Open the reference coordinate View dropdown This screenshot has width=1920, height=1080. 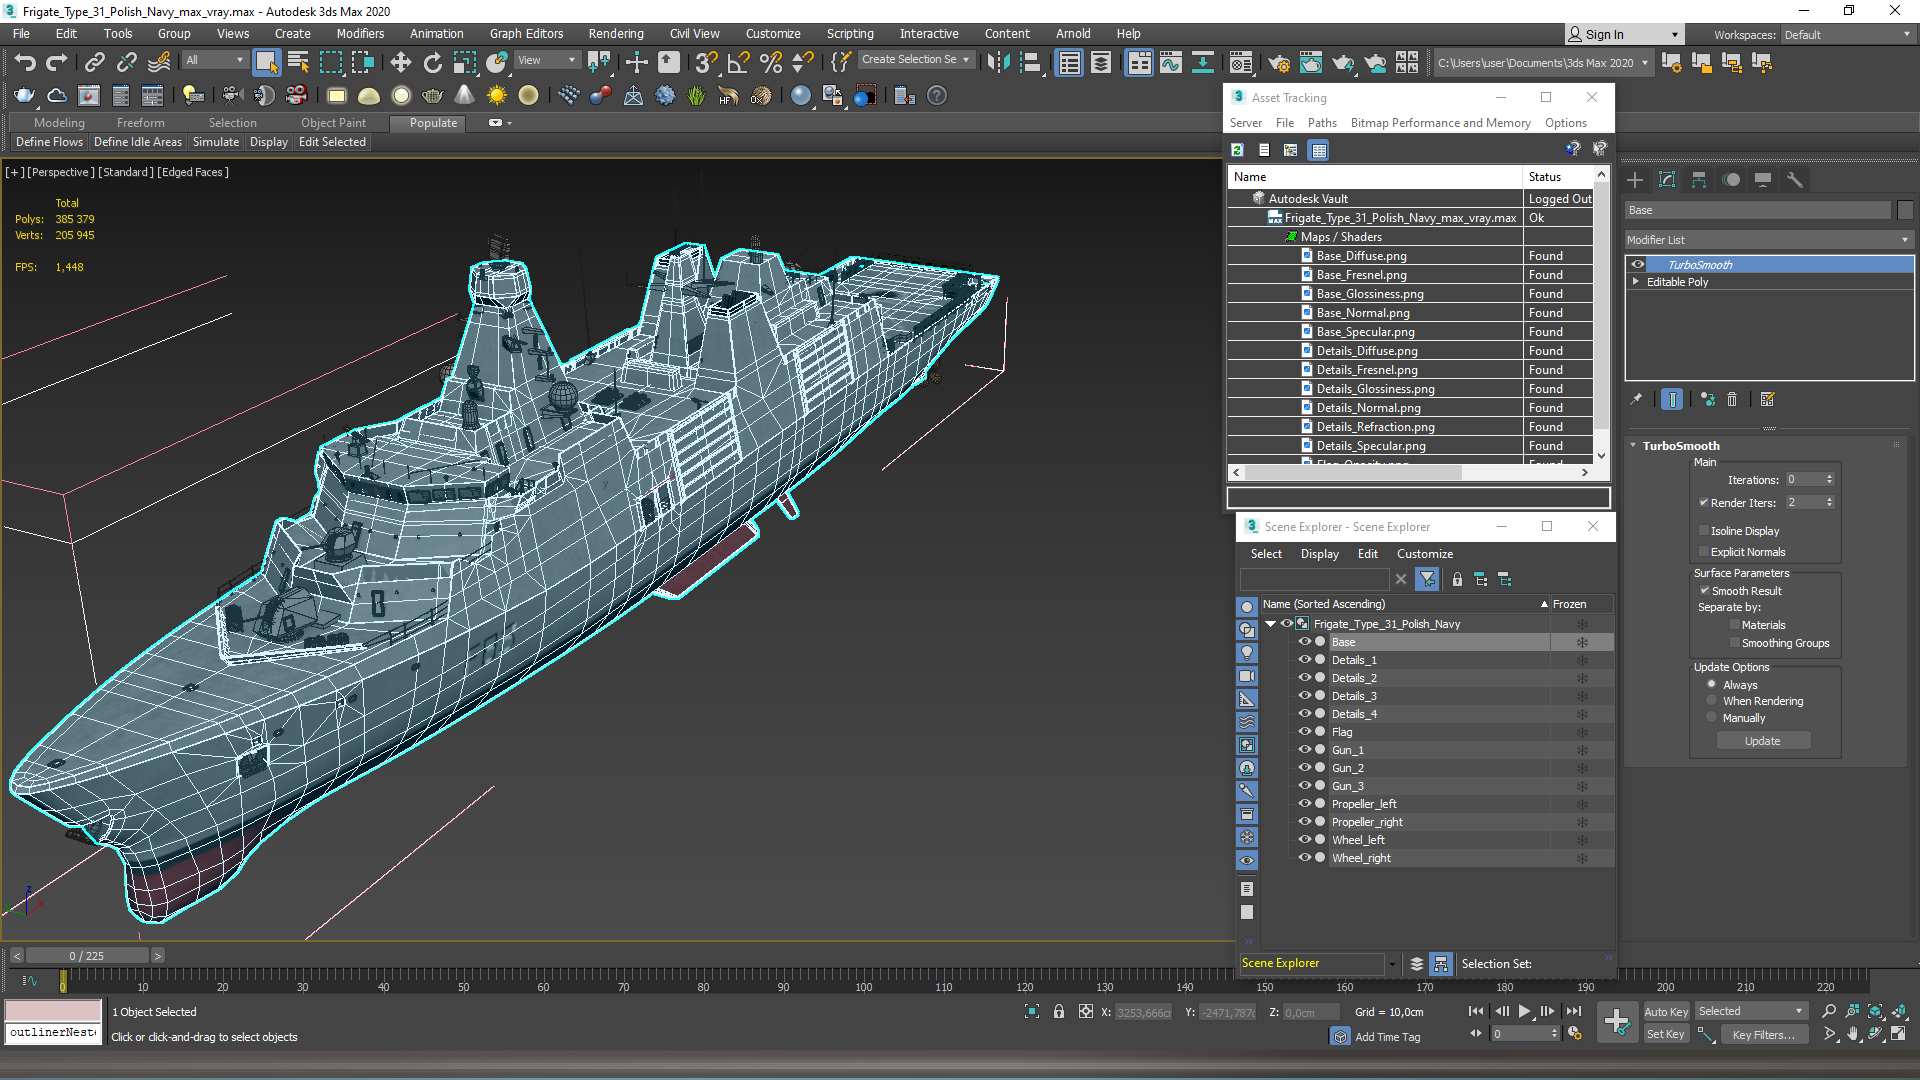click(547, 60)
